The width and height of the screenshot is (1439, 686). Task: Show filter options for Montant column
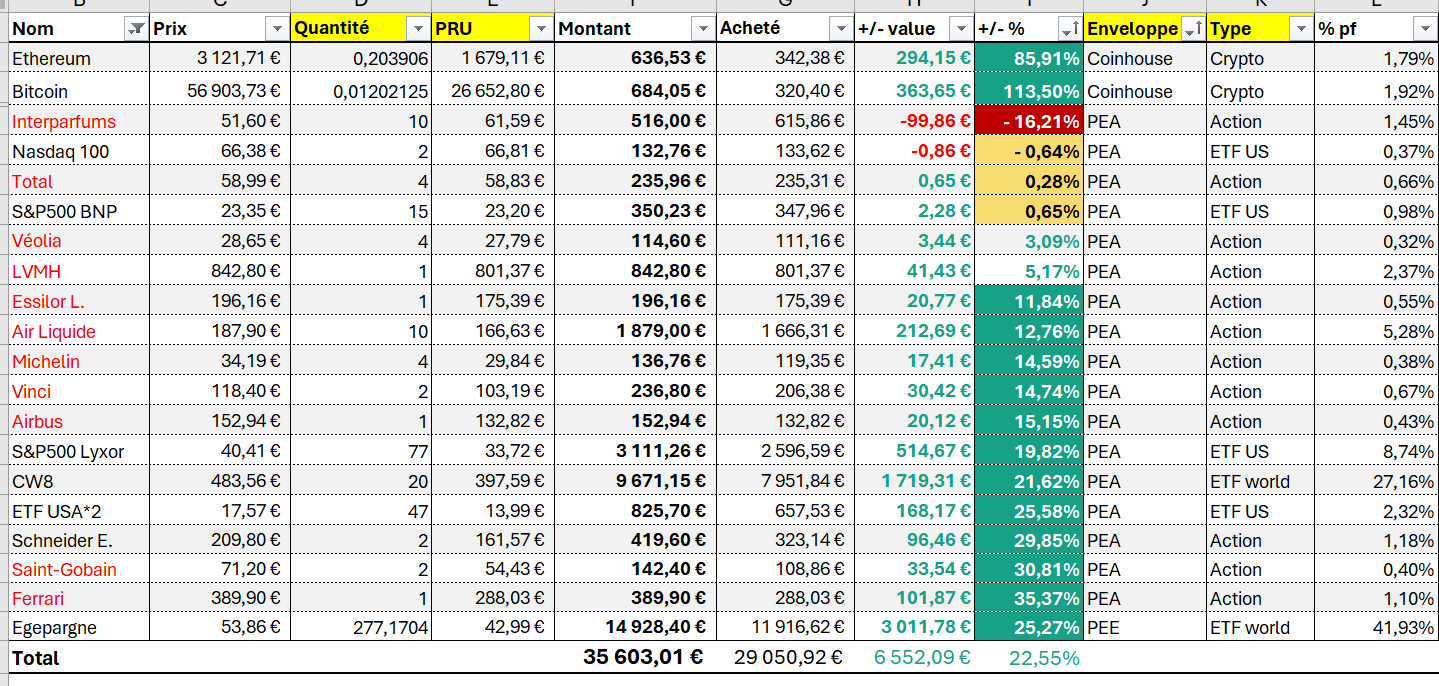(x=704, y=29)
